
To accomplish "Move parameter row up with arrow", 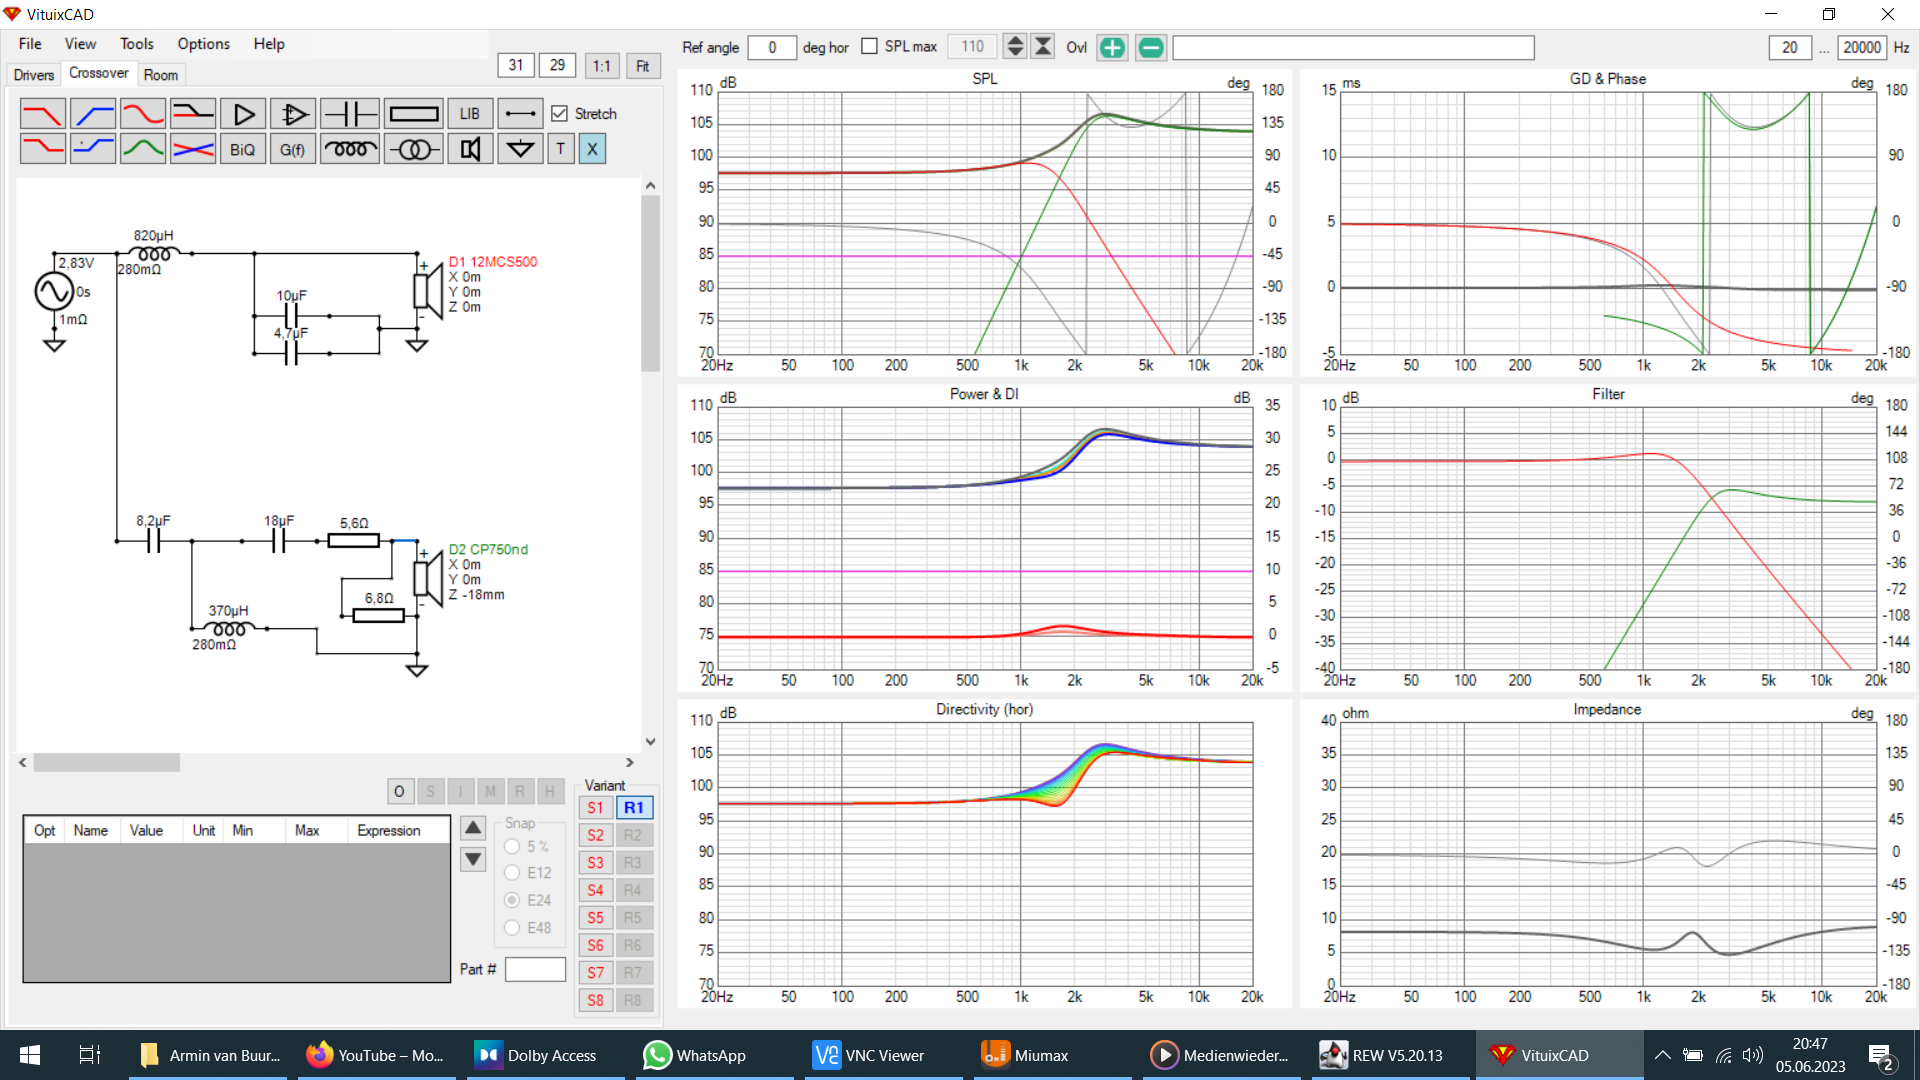I will [473, 828].
